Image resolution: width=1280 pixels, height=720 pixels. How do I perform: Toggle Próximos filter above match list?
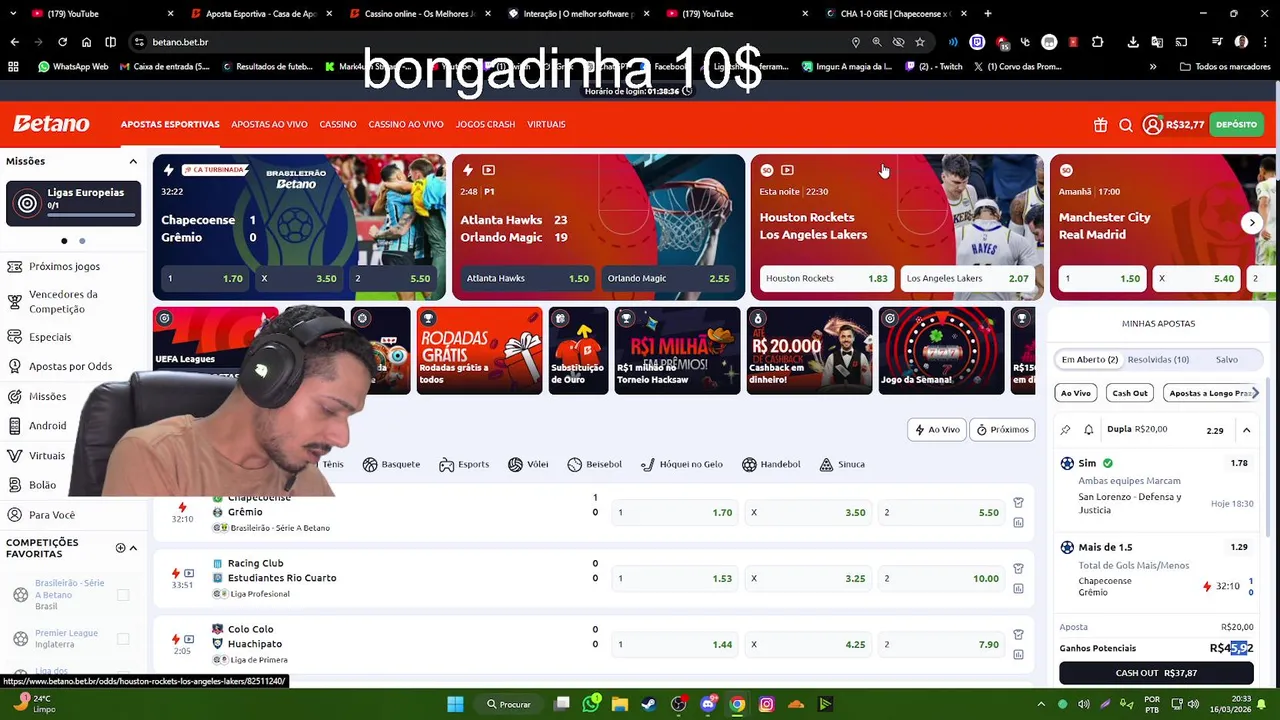click(1002, 430)
